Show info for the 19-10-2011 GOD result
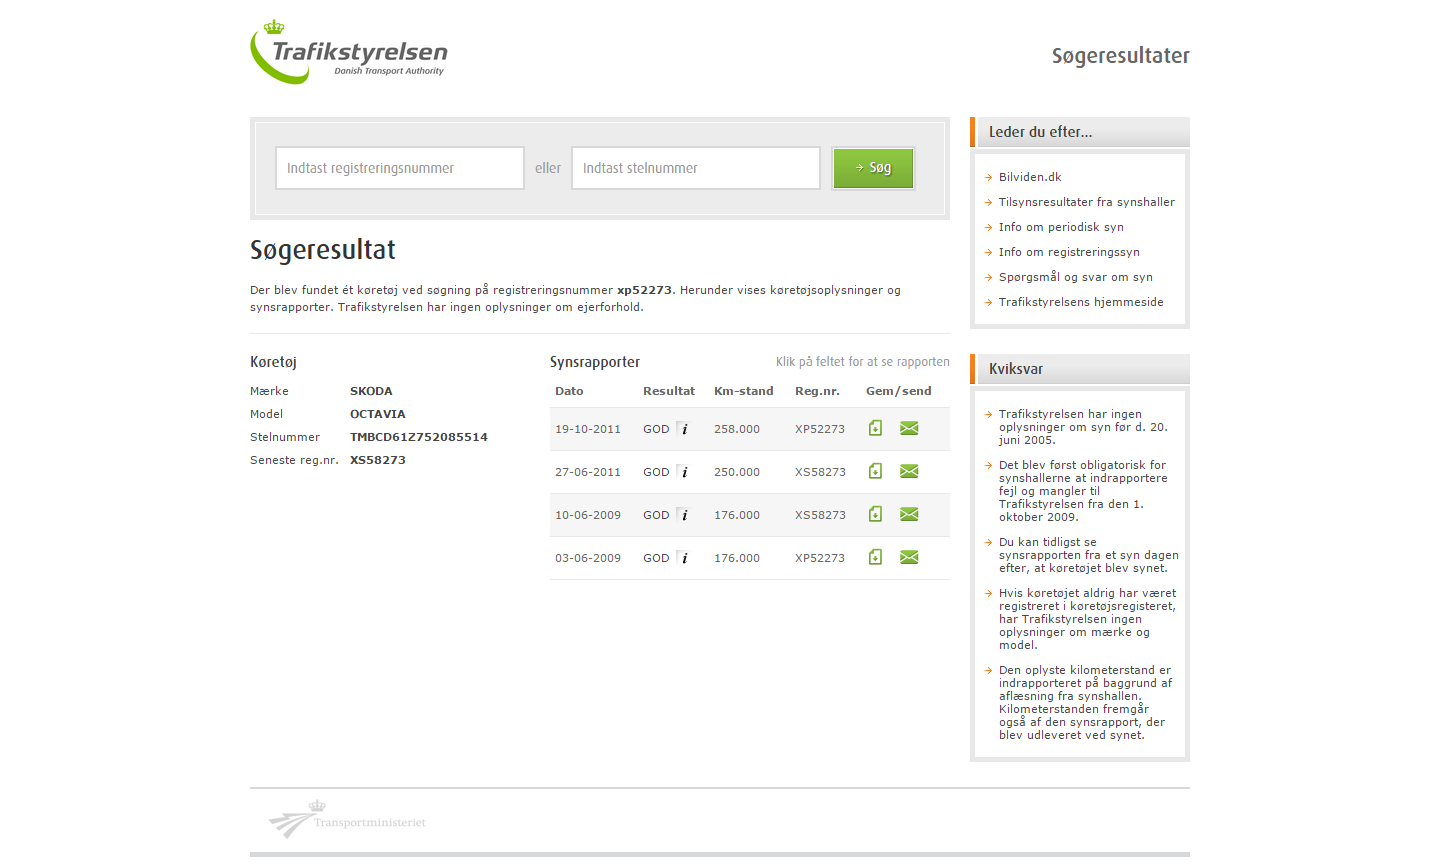The image size is (1440, 867). click(x=684, y=429)
